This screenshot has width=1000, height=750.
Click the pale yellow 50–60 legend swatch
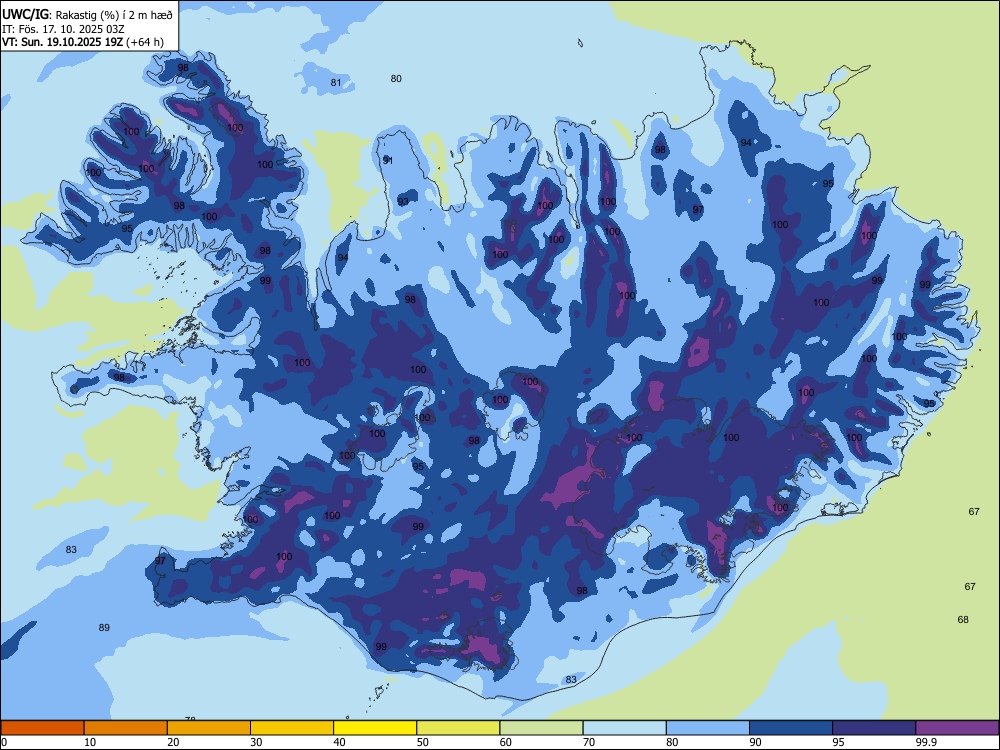click(458, 728)
